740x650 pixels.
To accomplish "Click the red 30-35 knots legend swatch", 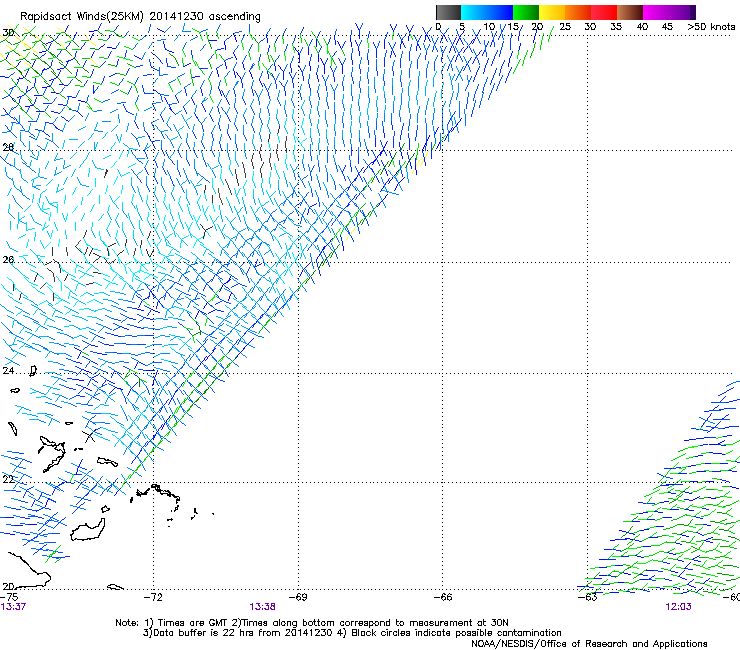I will 604,12.
